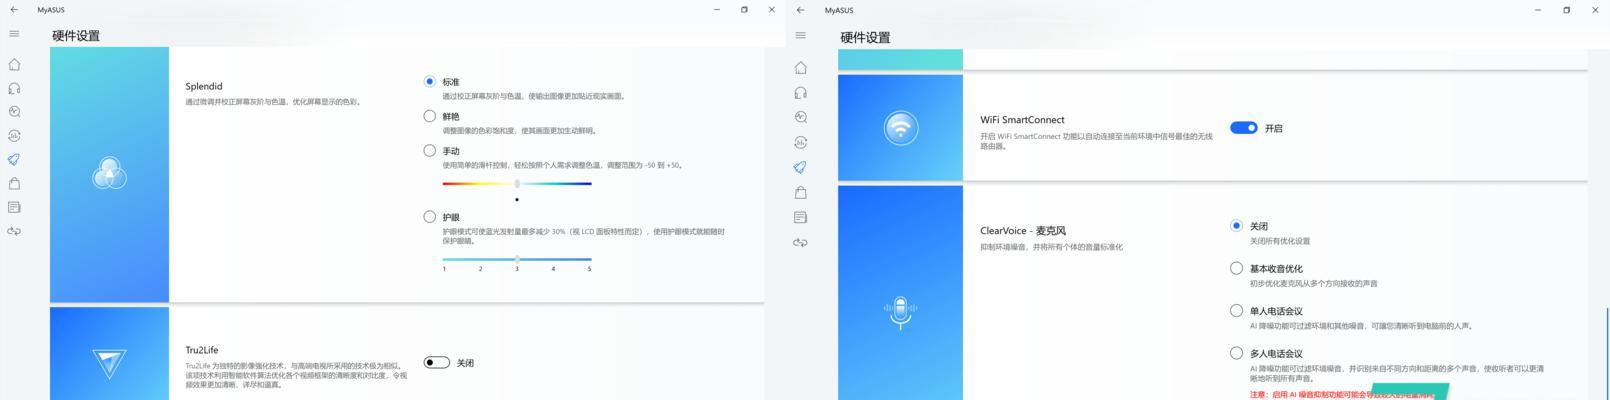Open shopping bag icon in right window sidebar
Image resolution: width=1610 pixels, height=400 pixels.
tap(800, 192)
